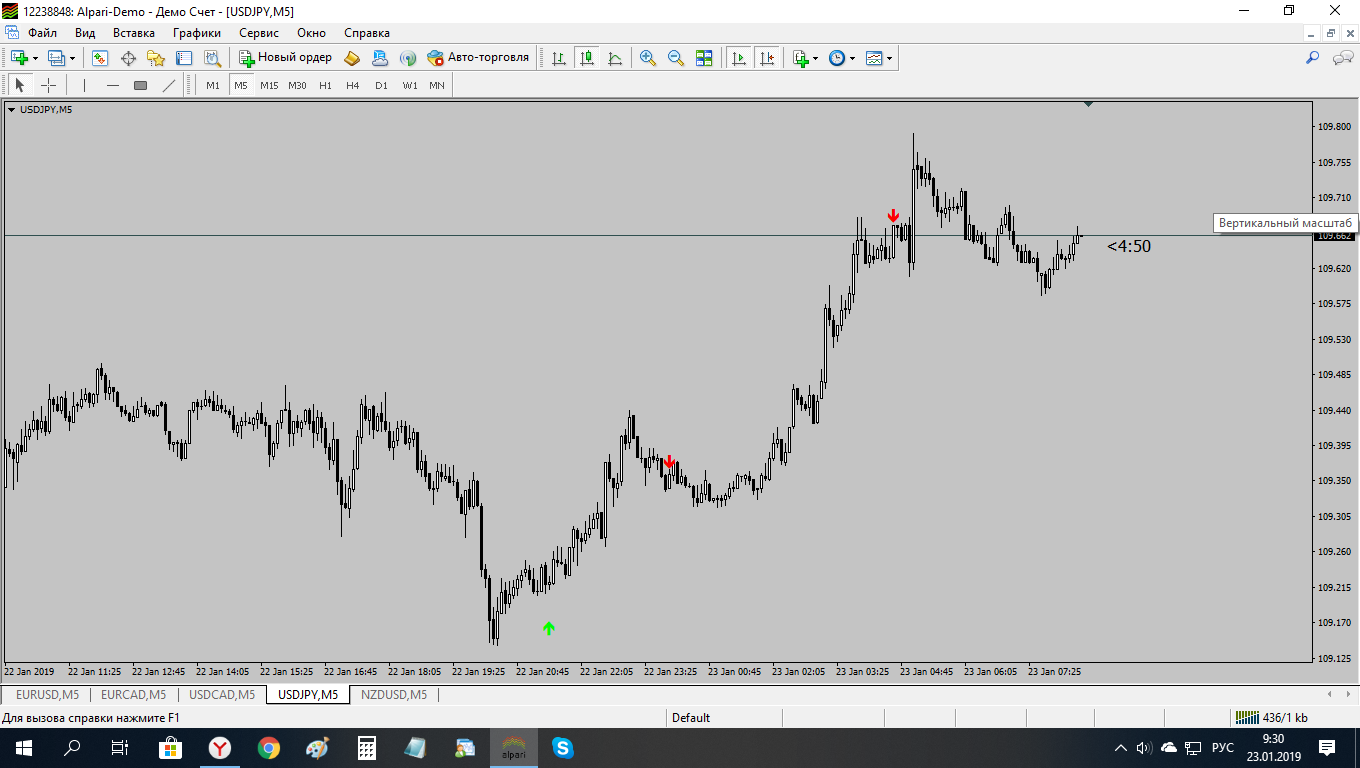Open the Strategy Tester magnifier icon
The width and height of the screenshot is (1360, 768).
coord(212,58)
